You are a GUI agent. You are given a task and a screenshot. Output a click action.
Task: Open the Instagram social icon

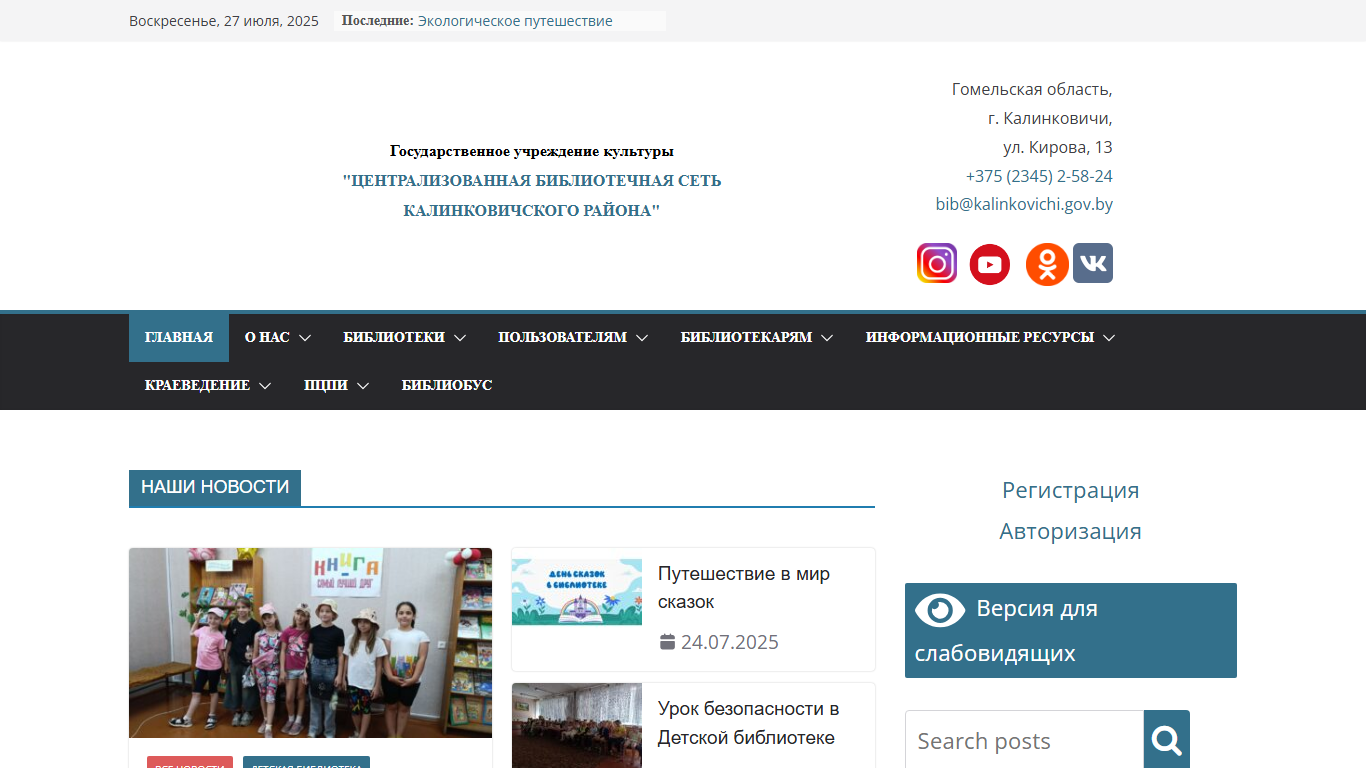coord(937,264)
